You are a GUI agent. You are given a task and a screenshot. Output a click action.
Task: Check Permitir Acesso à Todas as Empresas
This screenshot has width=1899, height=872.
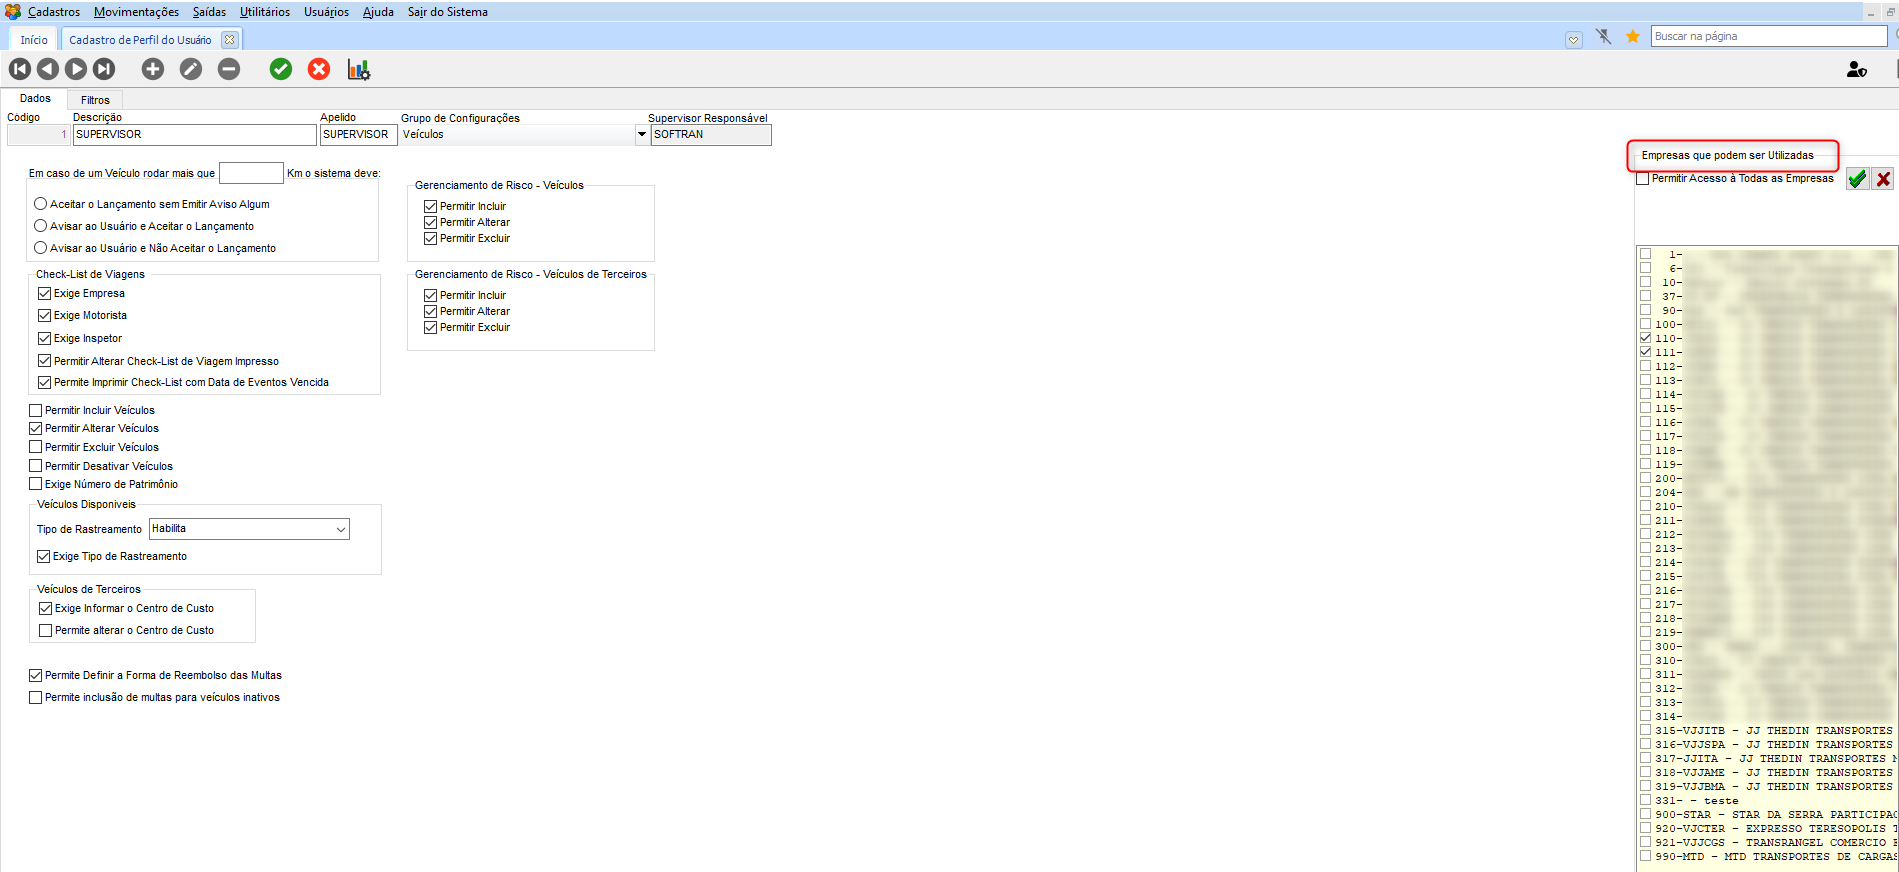[1642, 179]
